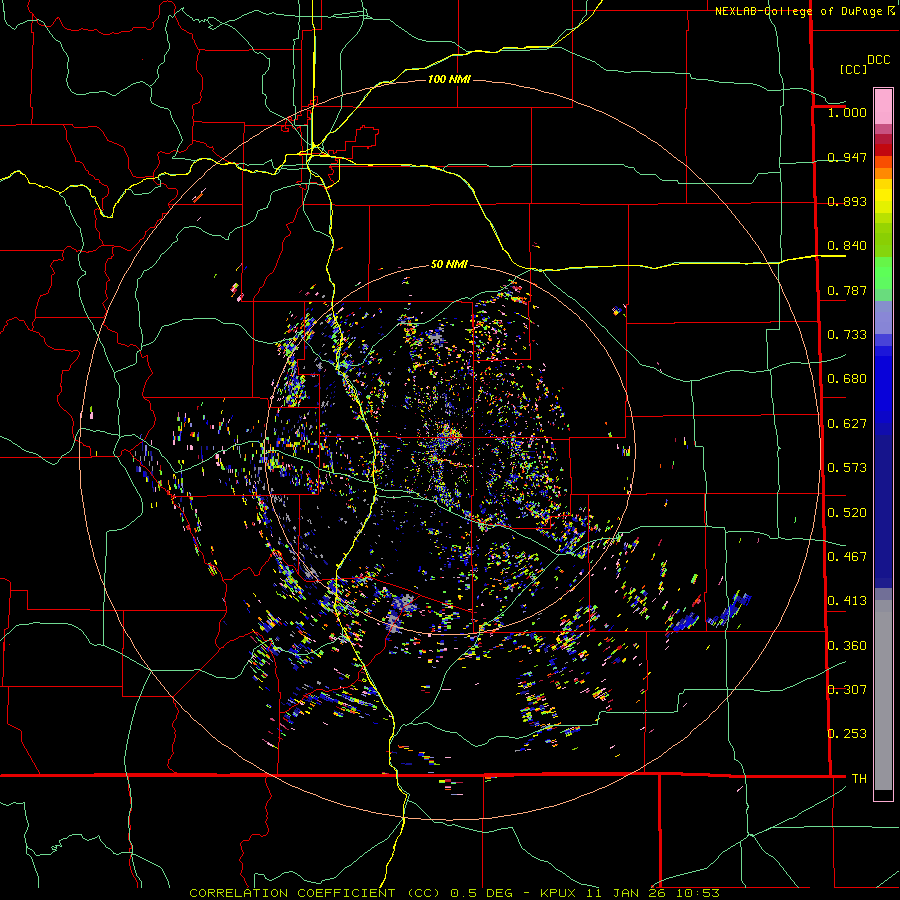Click the [CC] units label
The width and height of the screenshot is (900, 900).
point(854,69)
